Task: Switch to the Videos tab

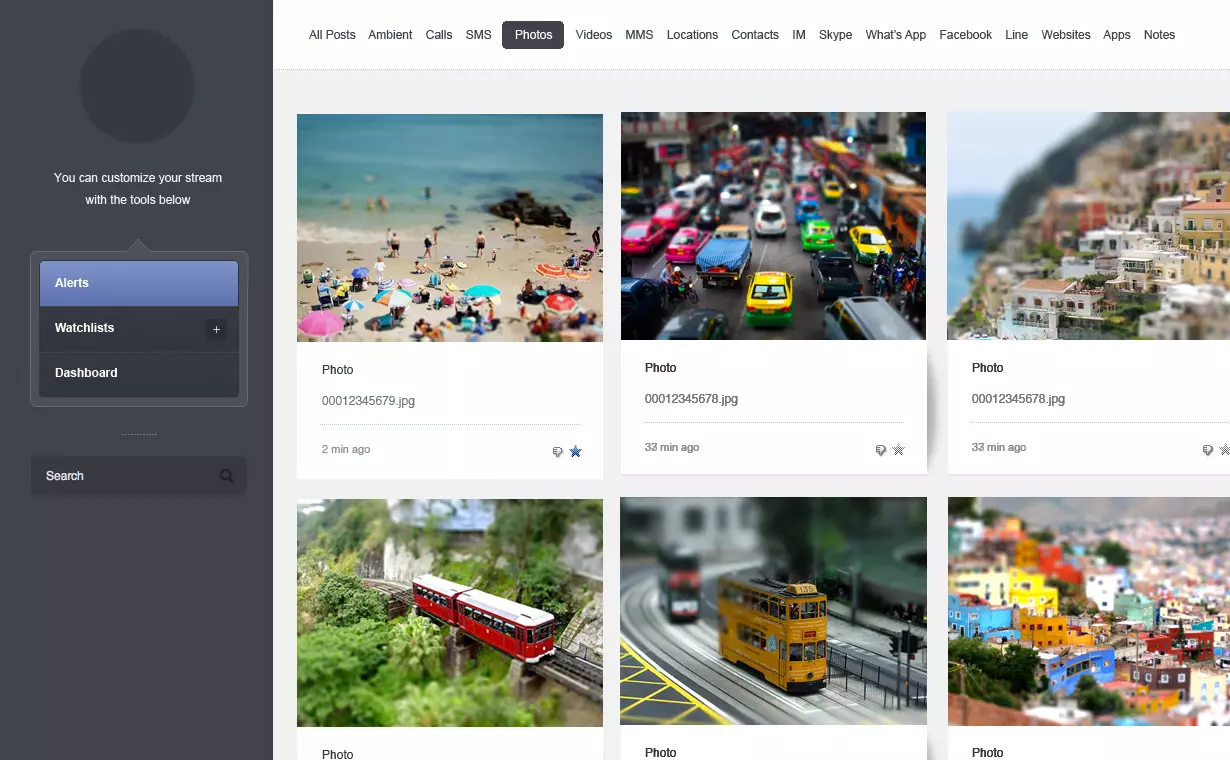Action: (594, 35)
